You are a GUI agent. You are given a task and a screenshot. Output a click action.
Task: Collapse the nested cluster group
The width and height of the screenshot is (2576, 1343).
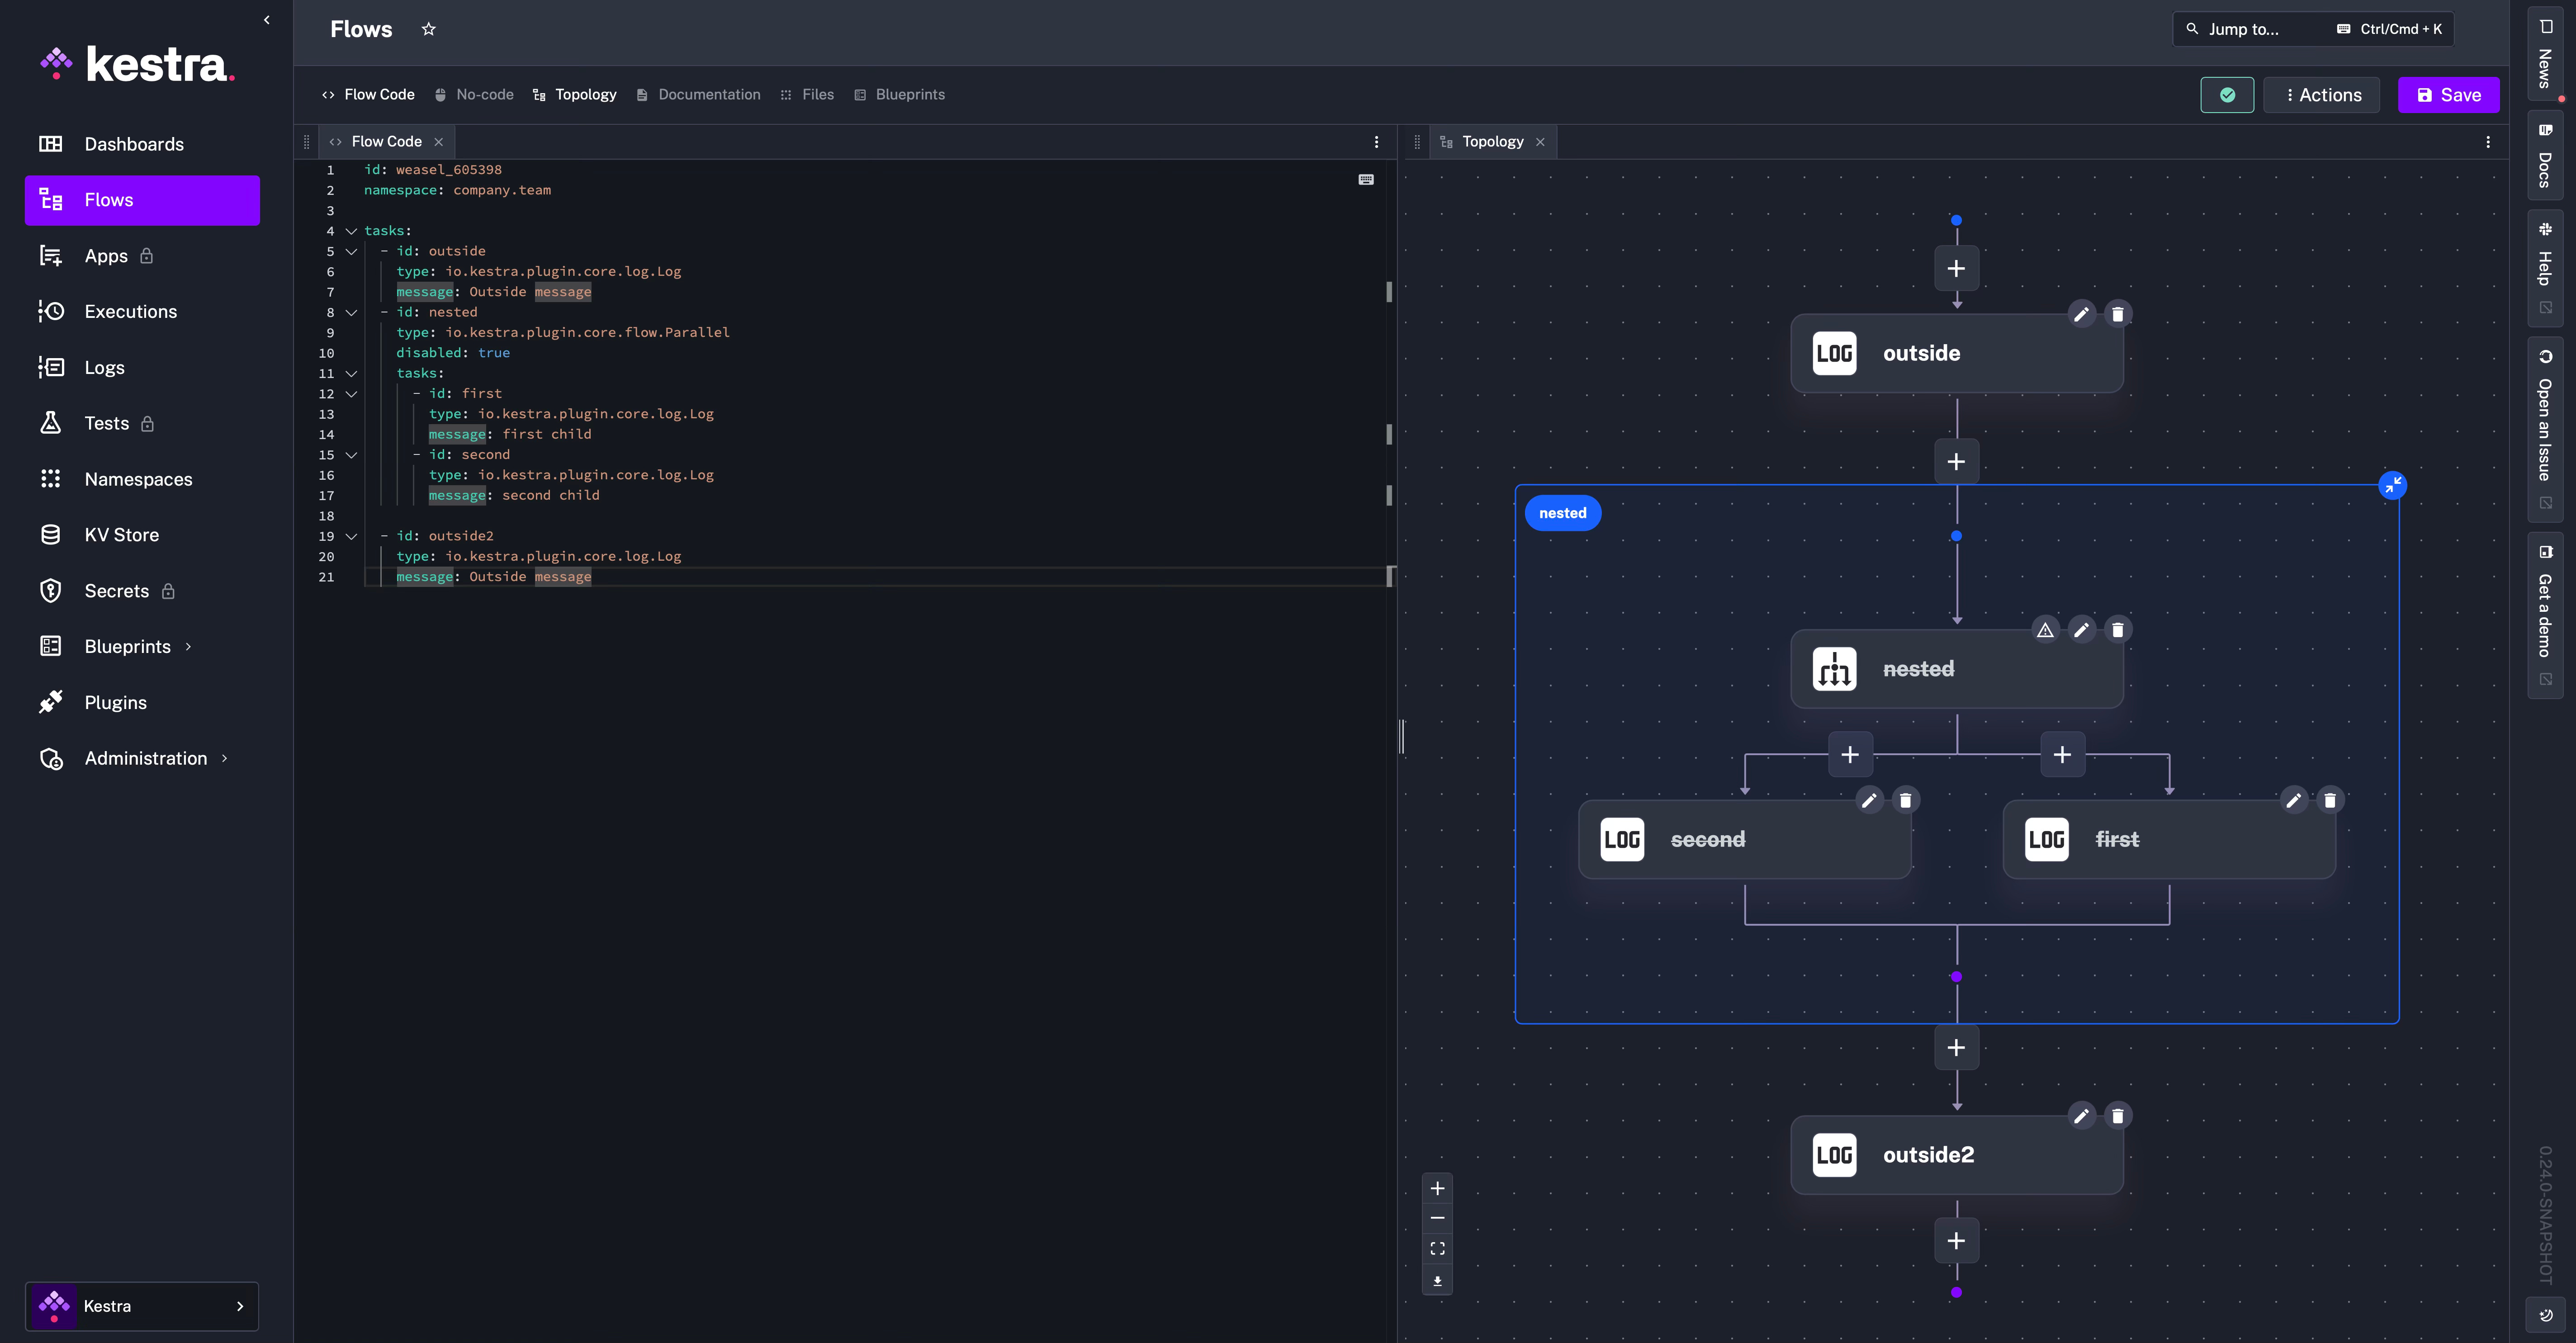point(2392,485)
